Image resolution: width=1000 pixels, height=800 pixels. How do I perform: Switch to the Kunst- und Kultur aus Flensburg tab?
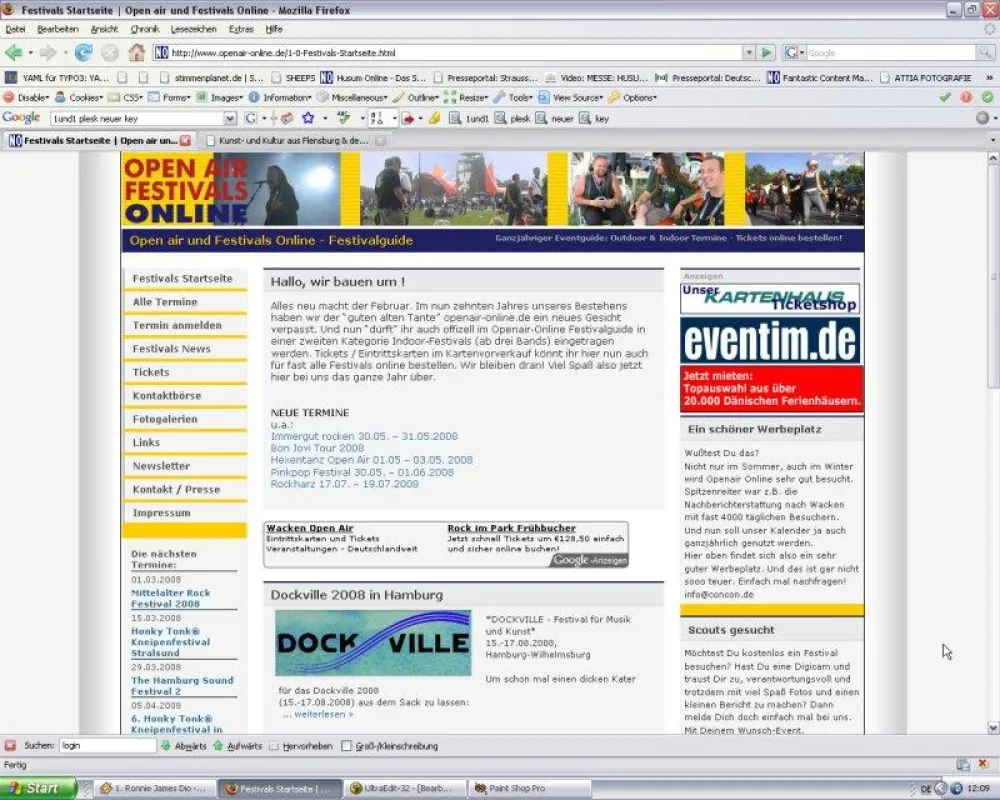click(293, 140)
